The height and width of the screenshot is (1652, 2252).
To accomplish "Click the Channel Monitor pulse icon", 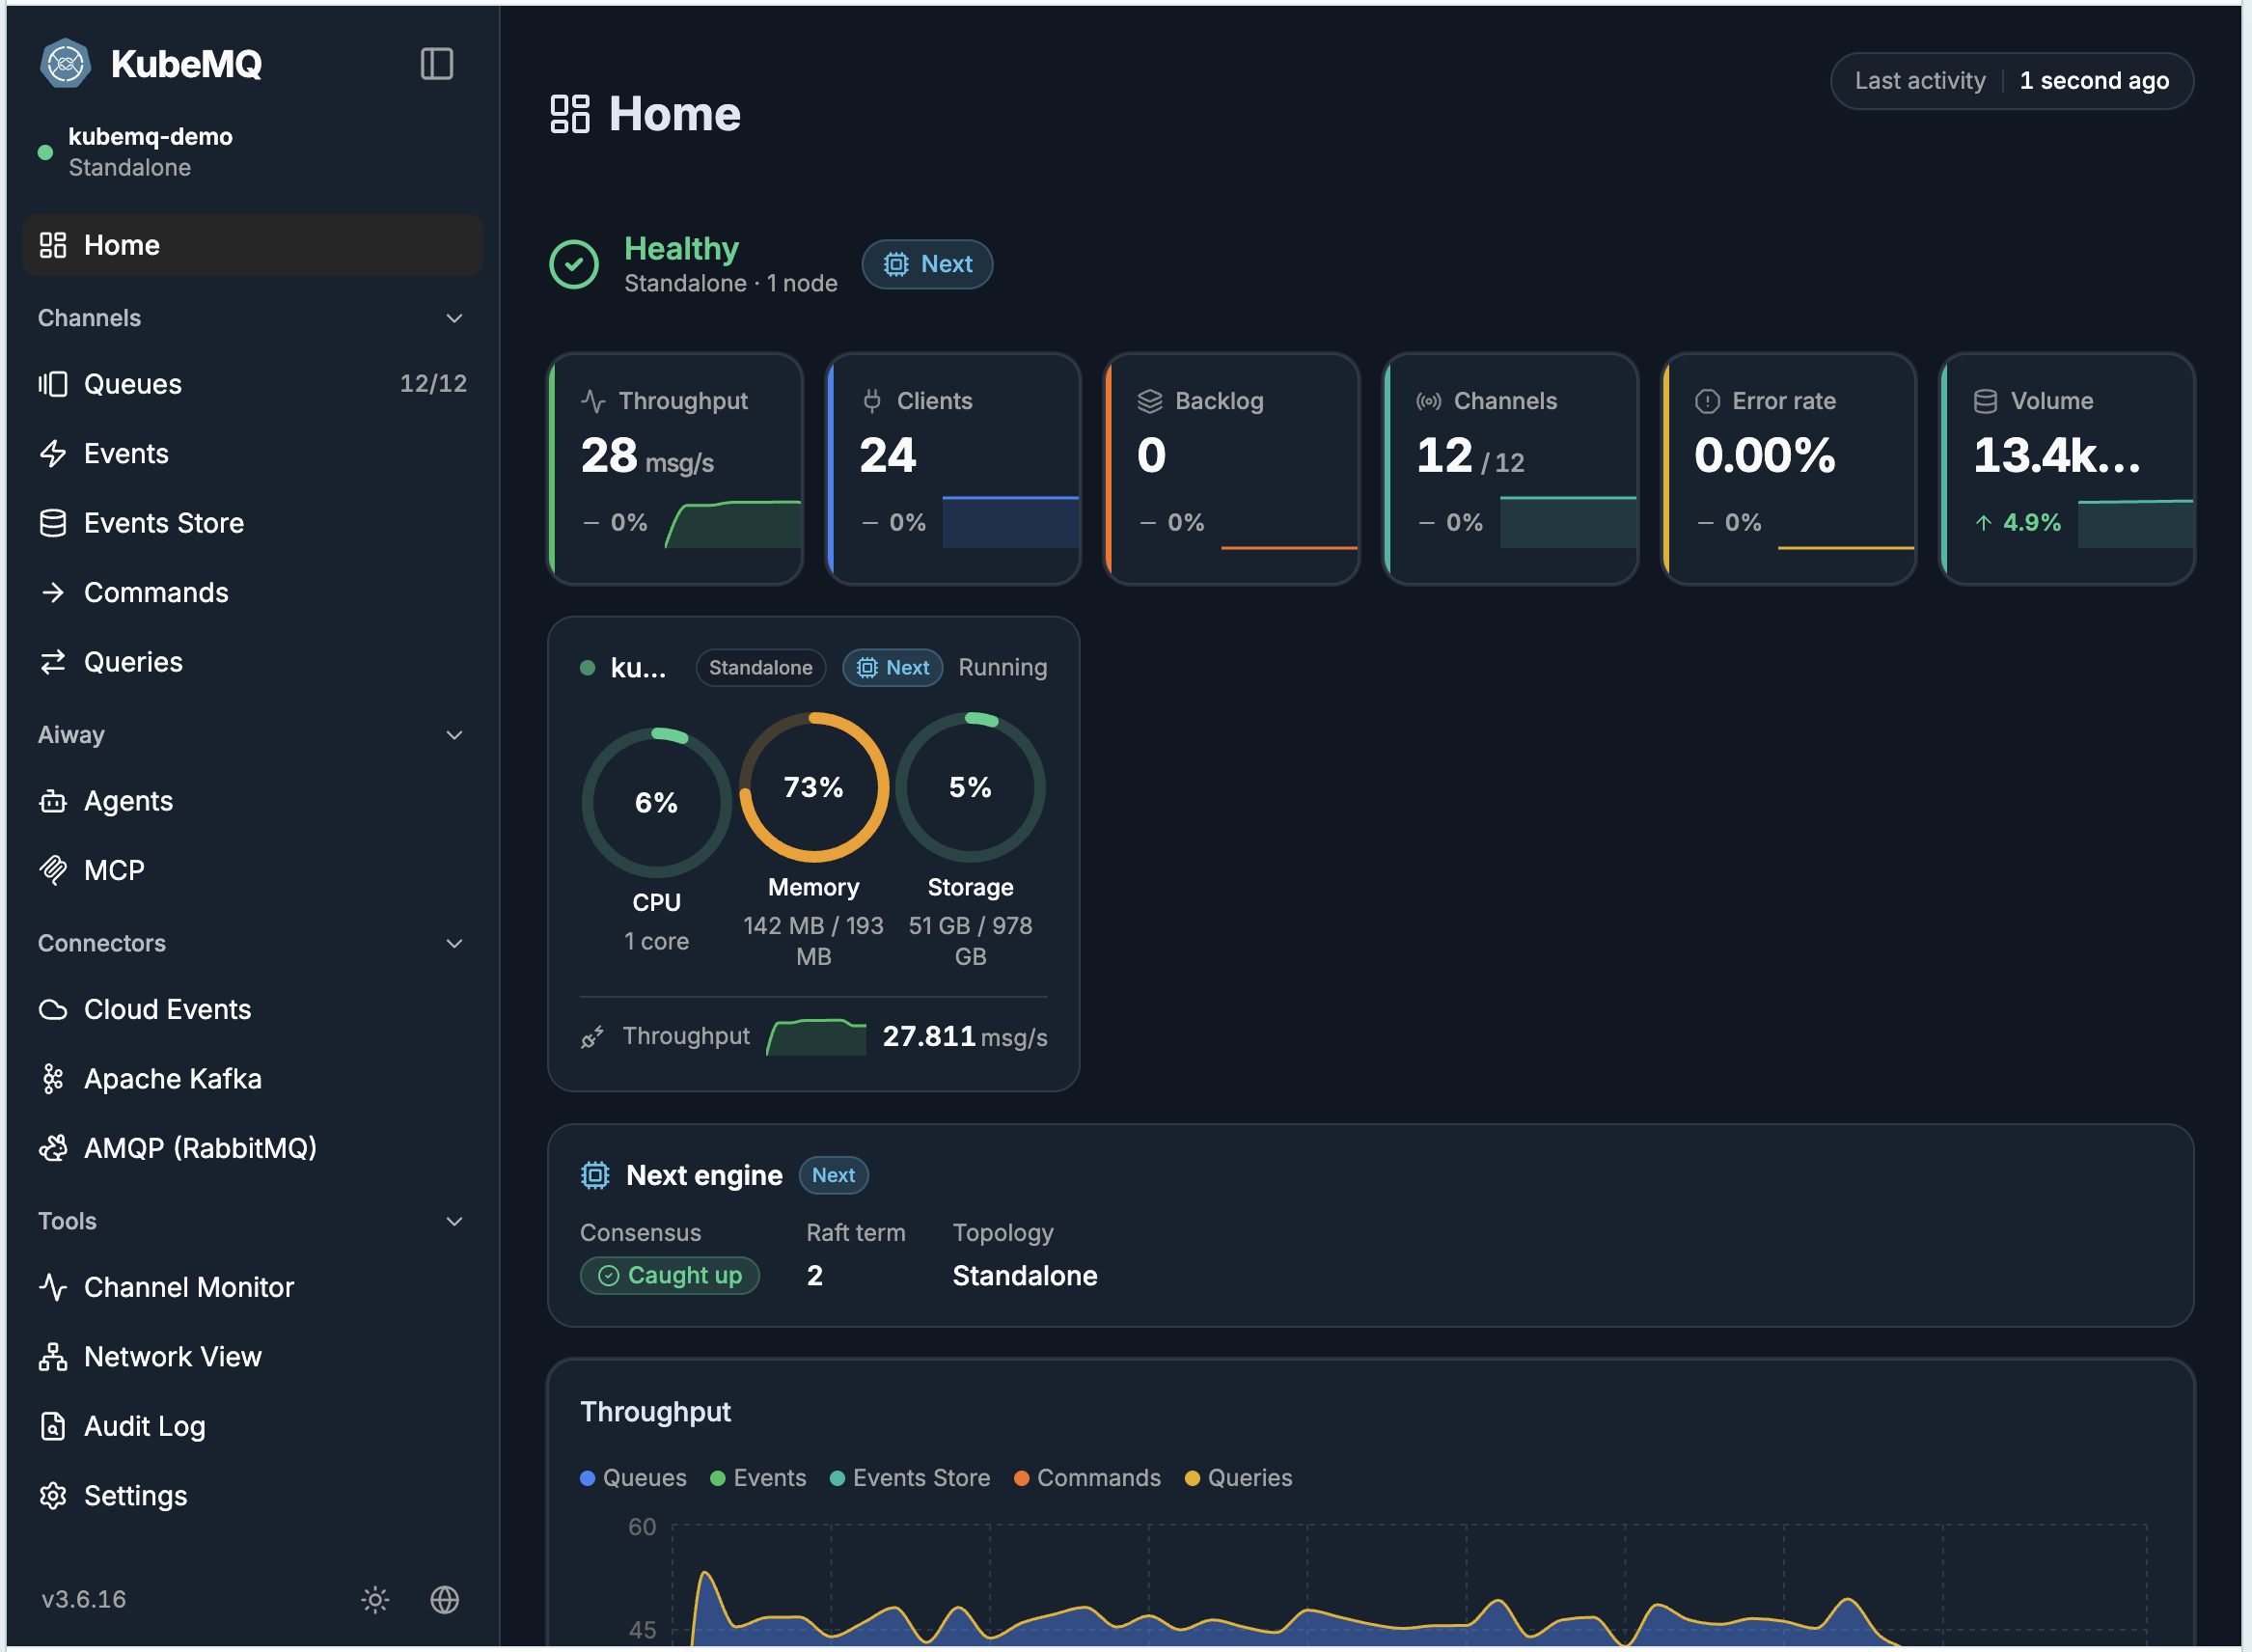I will [53, 1287].
